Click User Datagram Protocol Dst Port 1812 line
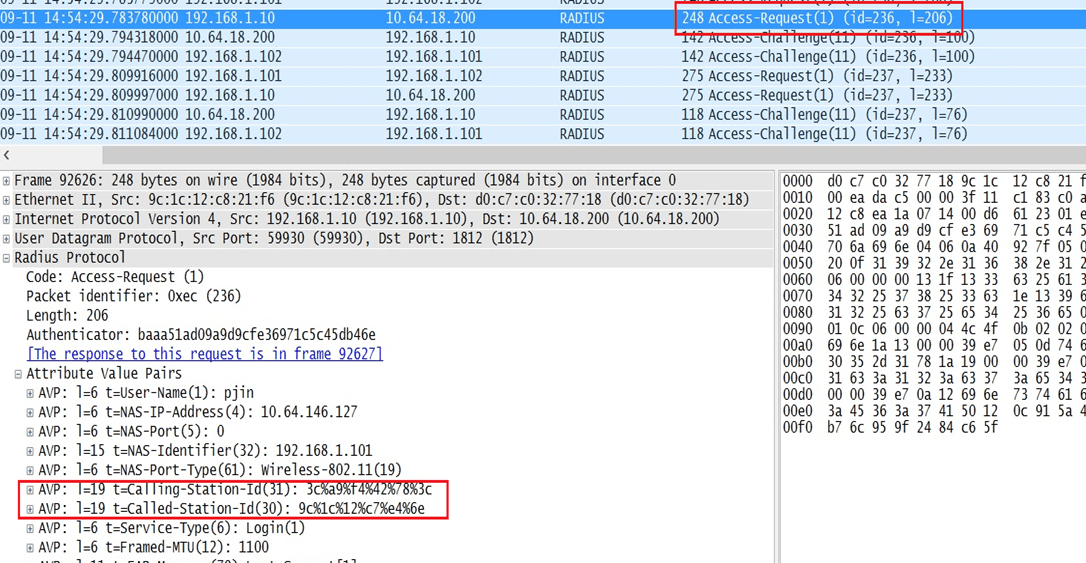This screenshot has width=1086, height=563. click(274, 239)
